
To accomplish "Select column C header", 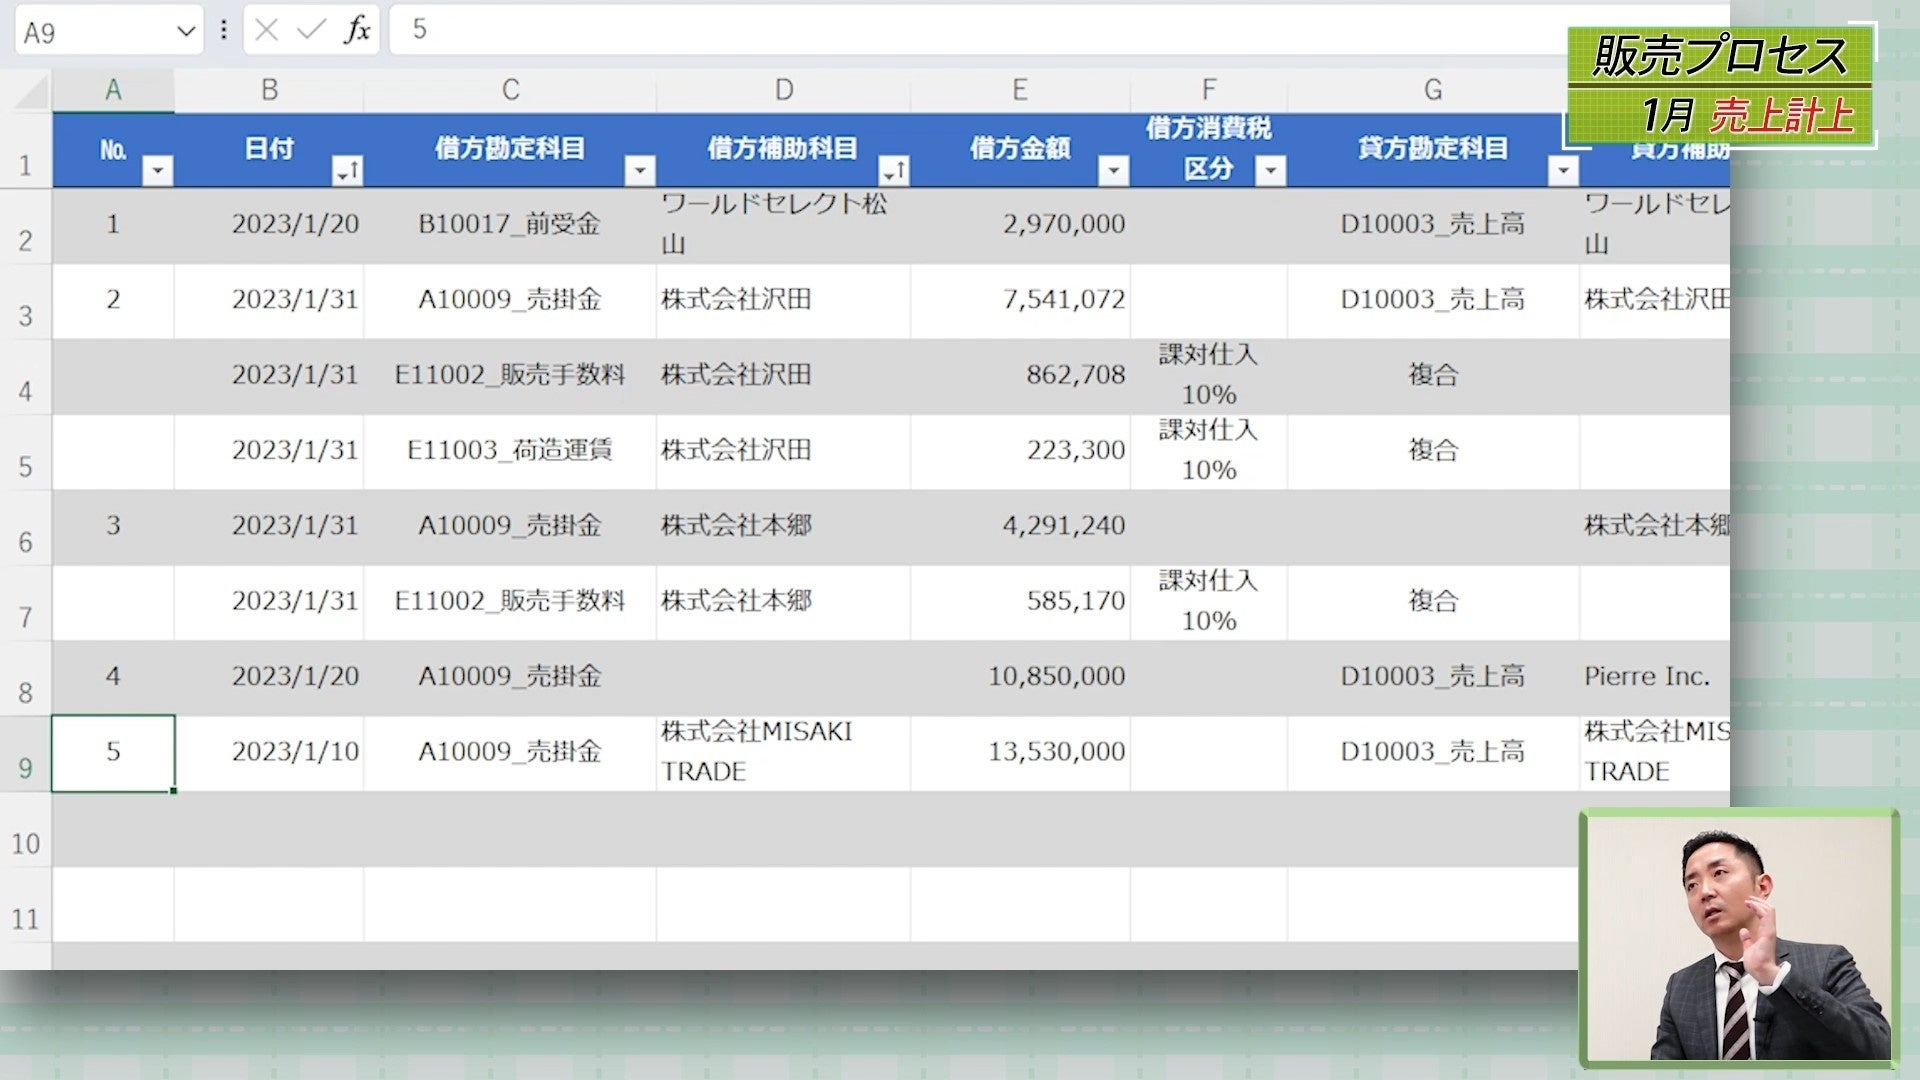I will pos(510,90).
